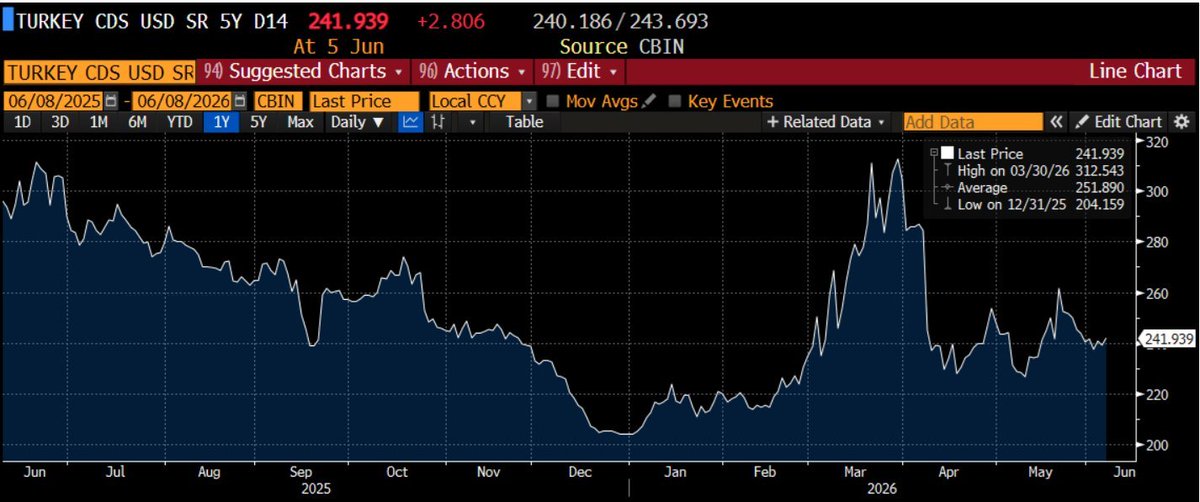This screenshot has height=502, width=1200.
Task: Click the Line Chart title label
Action: click(1135, 72)
